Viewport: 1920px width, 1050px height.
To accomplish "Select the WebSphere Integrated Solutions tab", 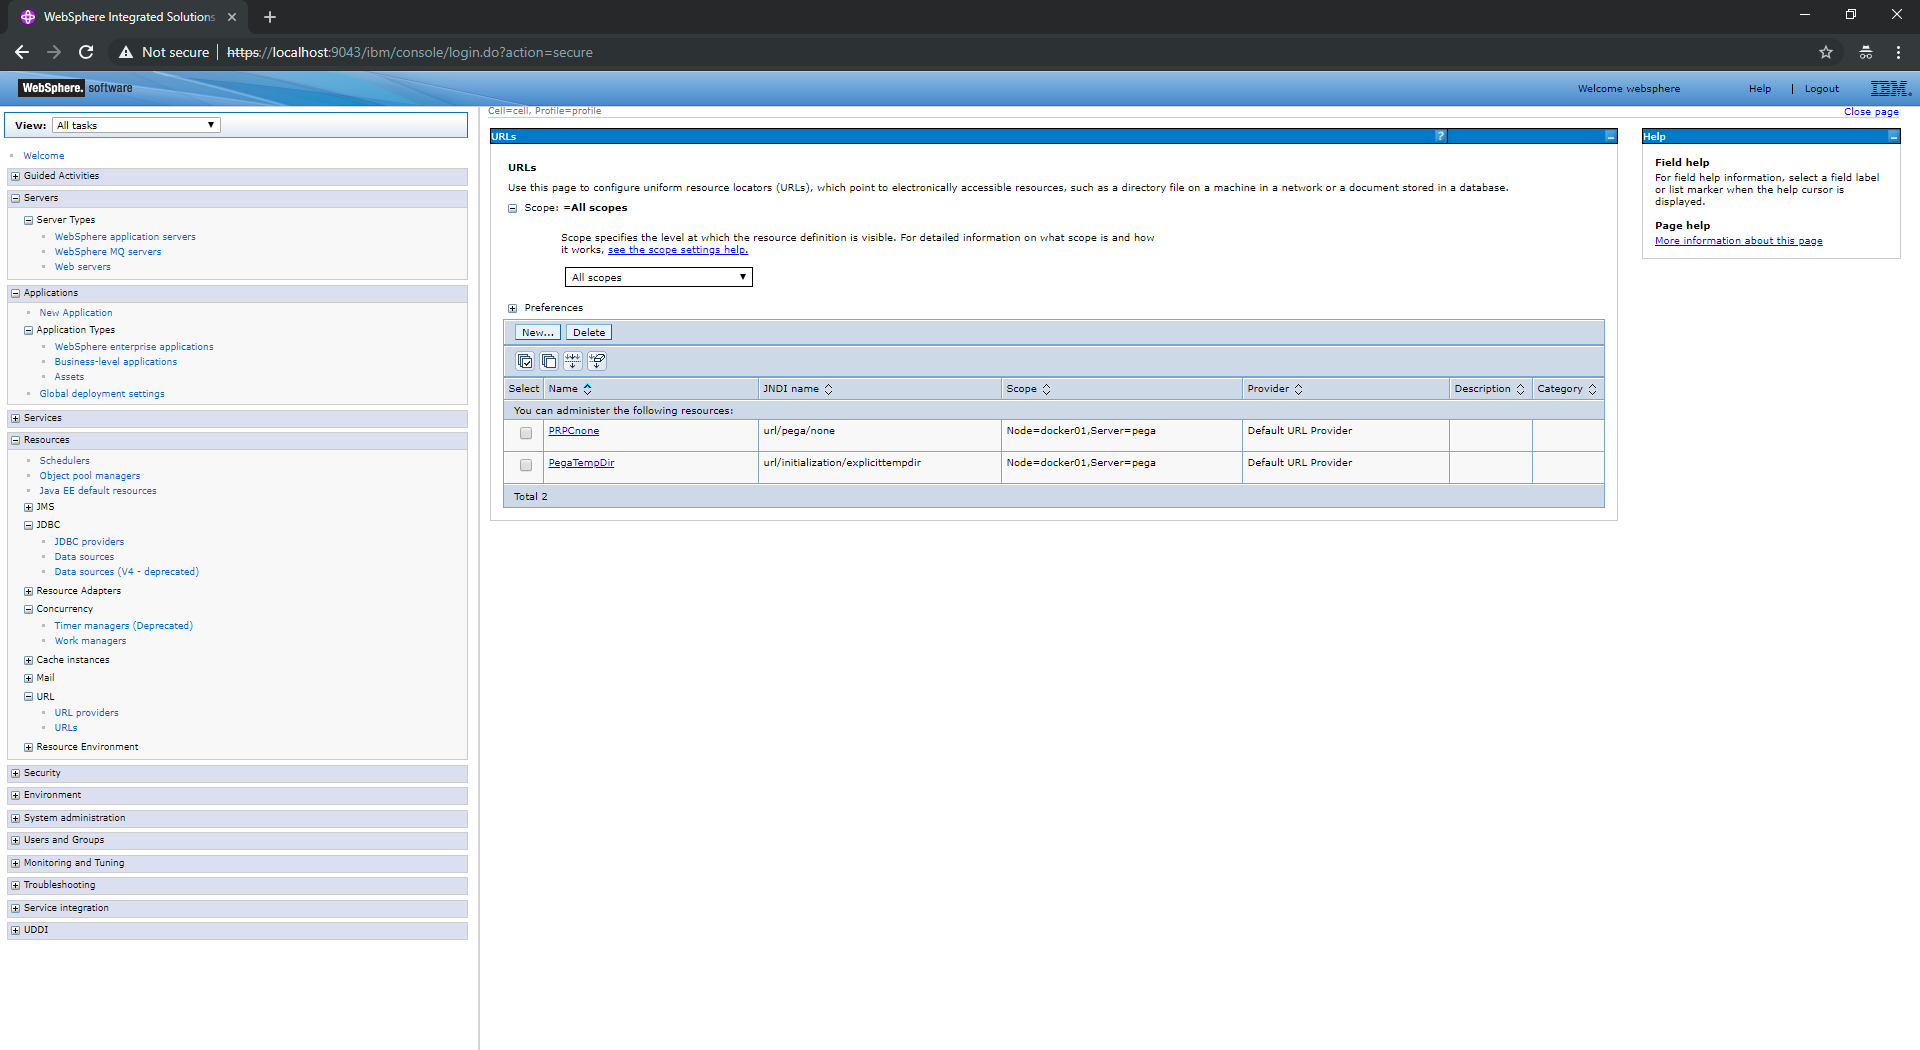I will click(128, 17).
